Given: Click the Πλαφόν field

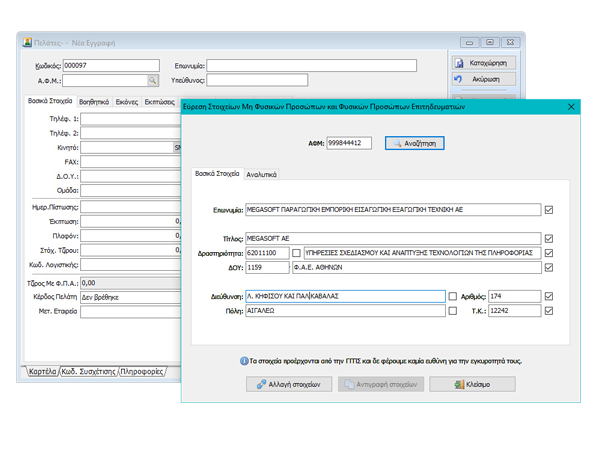Looking at the screenshot, I should click(130, 236).
